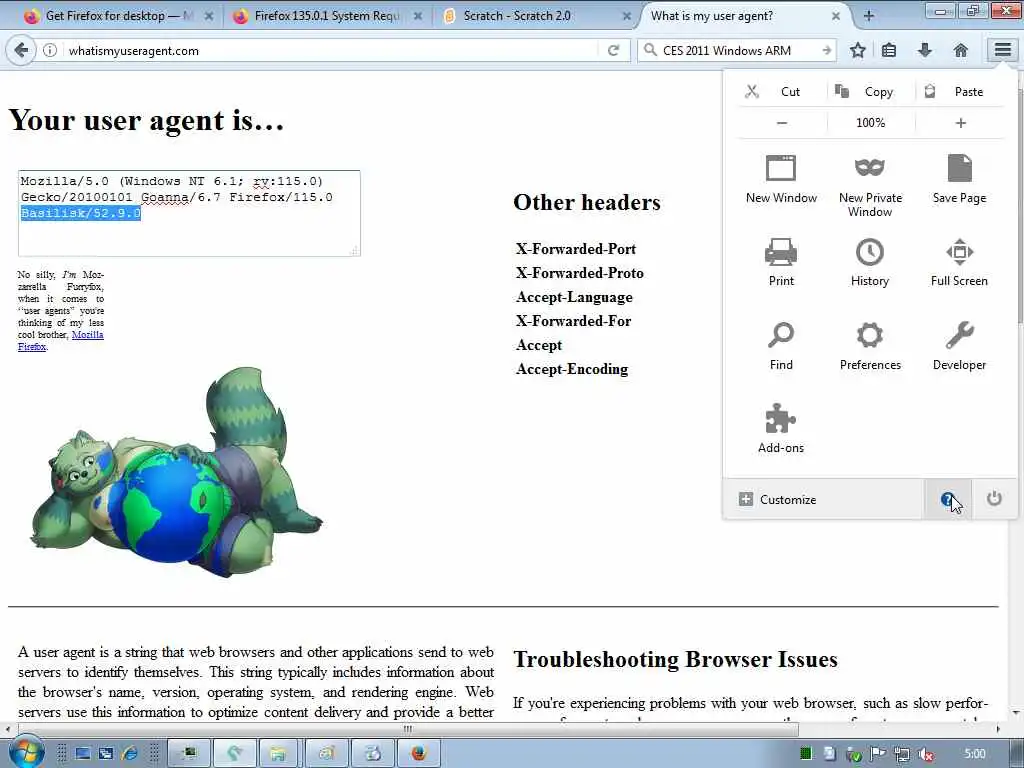Viewport: 1024px width, 768px height.
Task: Click Customize at panel bottom
Action: click(823, 500)
